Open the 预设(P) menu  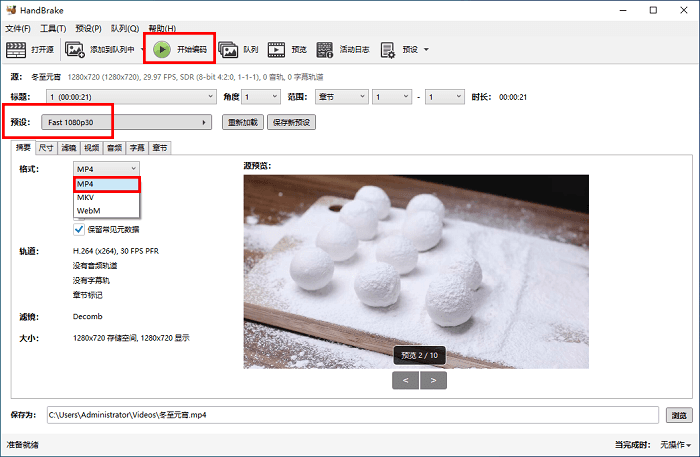point(88,29)
